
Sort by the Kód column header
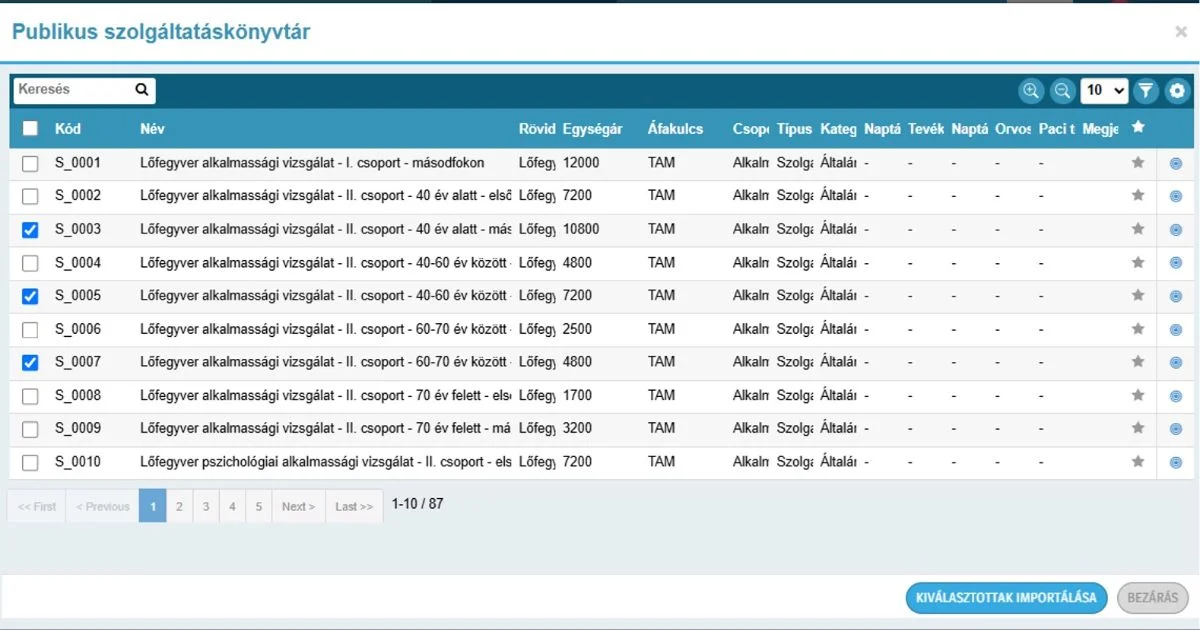click(68, 128)
